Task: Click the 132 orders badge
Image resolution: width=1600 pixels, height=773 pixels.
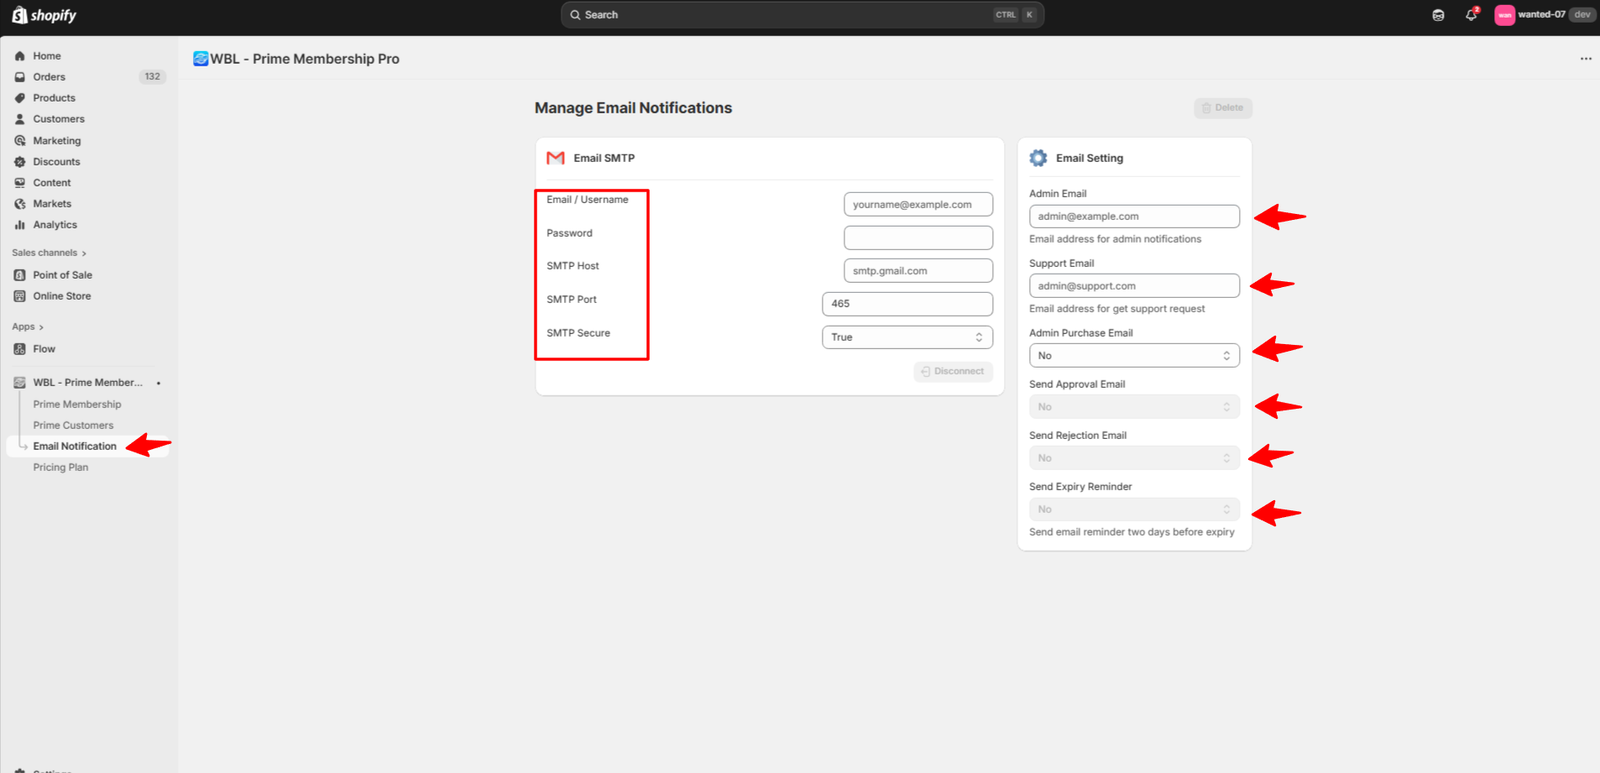Action: tap(152, 77)
